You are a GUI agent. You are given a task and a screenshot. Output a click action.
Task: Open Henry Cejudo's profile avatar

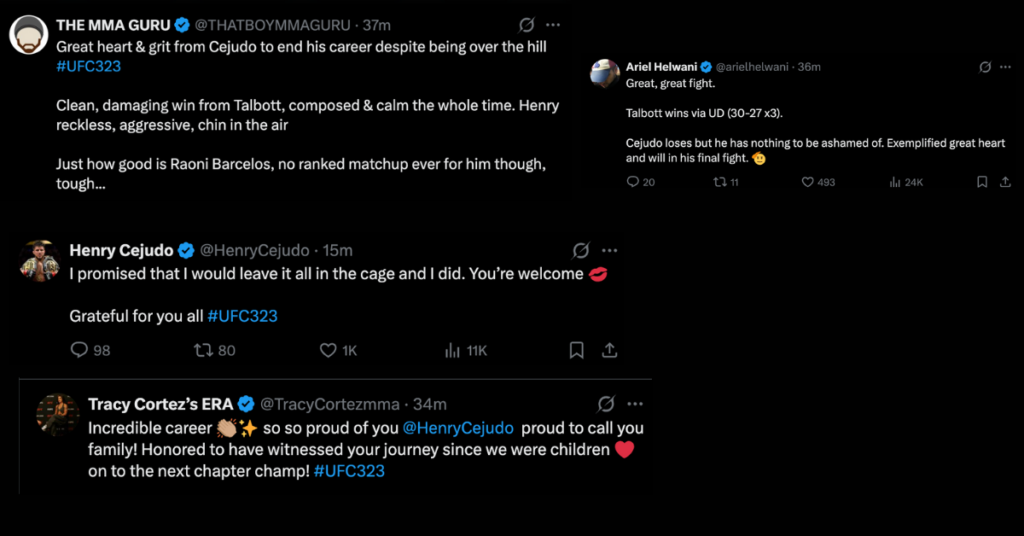click(40, 260)
